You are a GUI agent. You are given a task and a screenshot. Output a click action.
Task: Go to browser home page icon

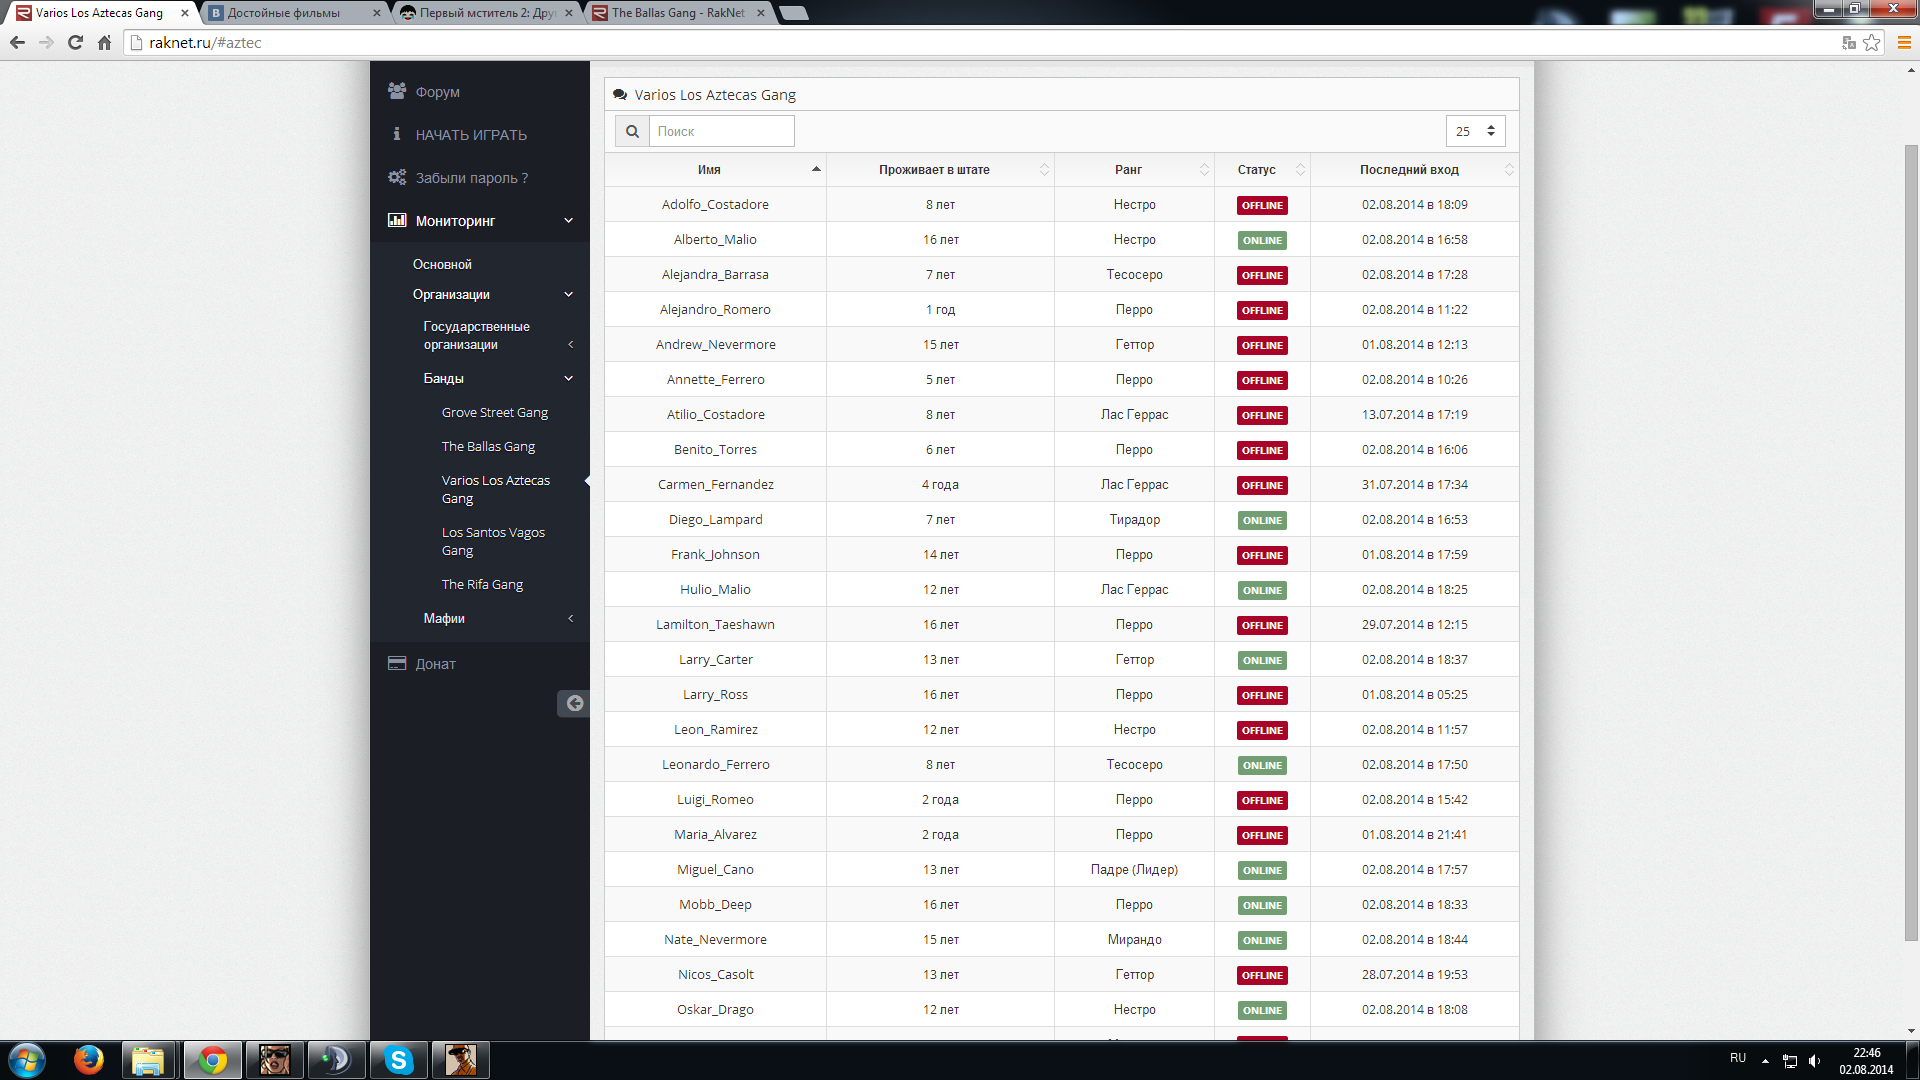(104, 43)
